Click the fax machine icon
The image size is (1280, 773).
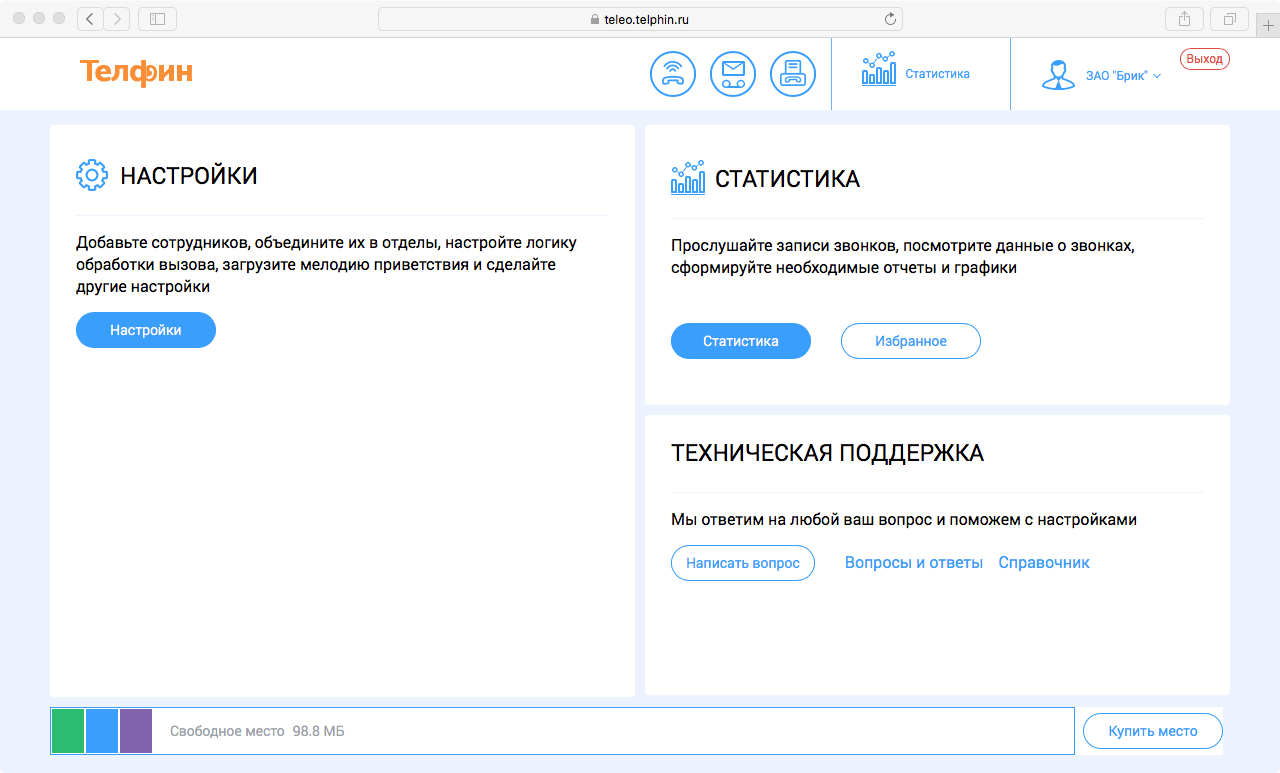click(793, 73)
